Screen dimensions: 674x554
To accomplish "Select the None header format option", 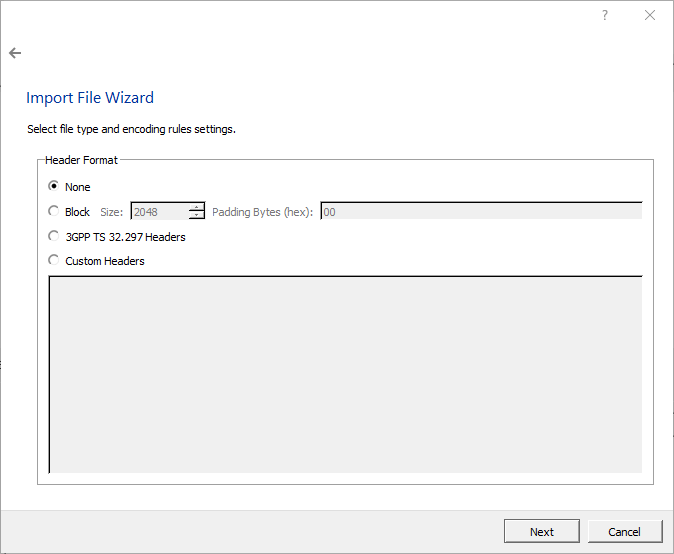I will 54,187.
